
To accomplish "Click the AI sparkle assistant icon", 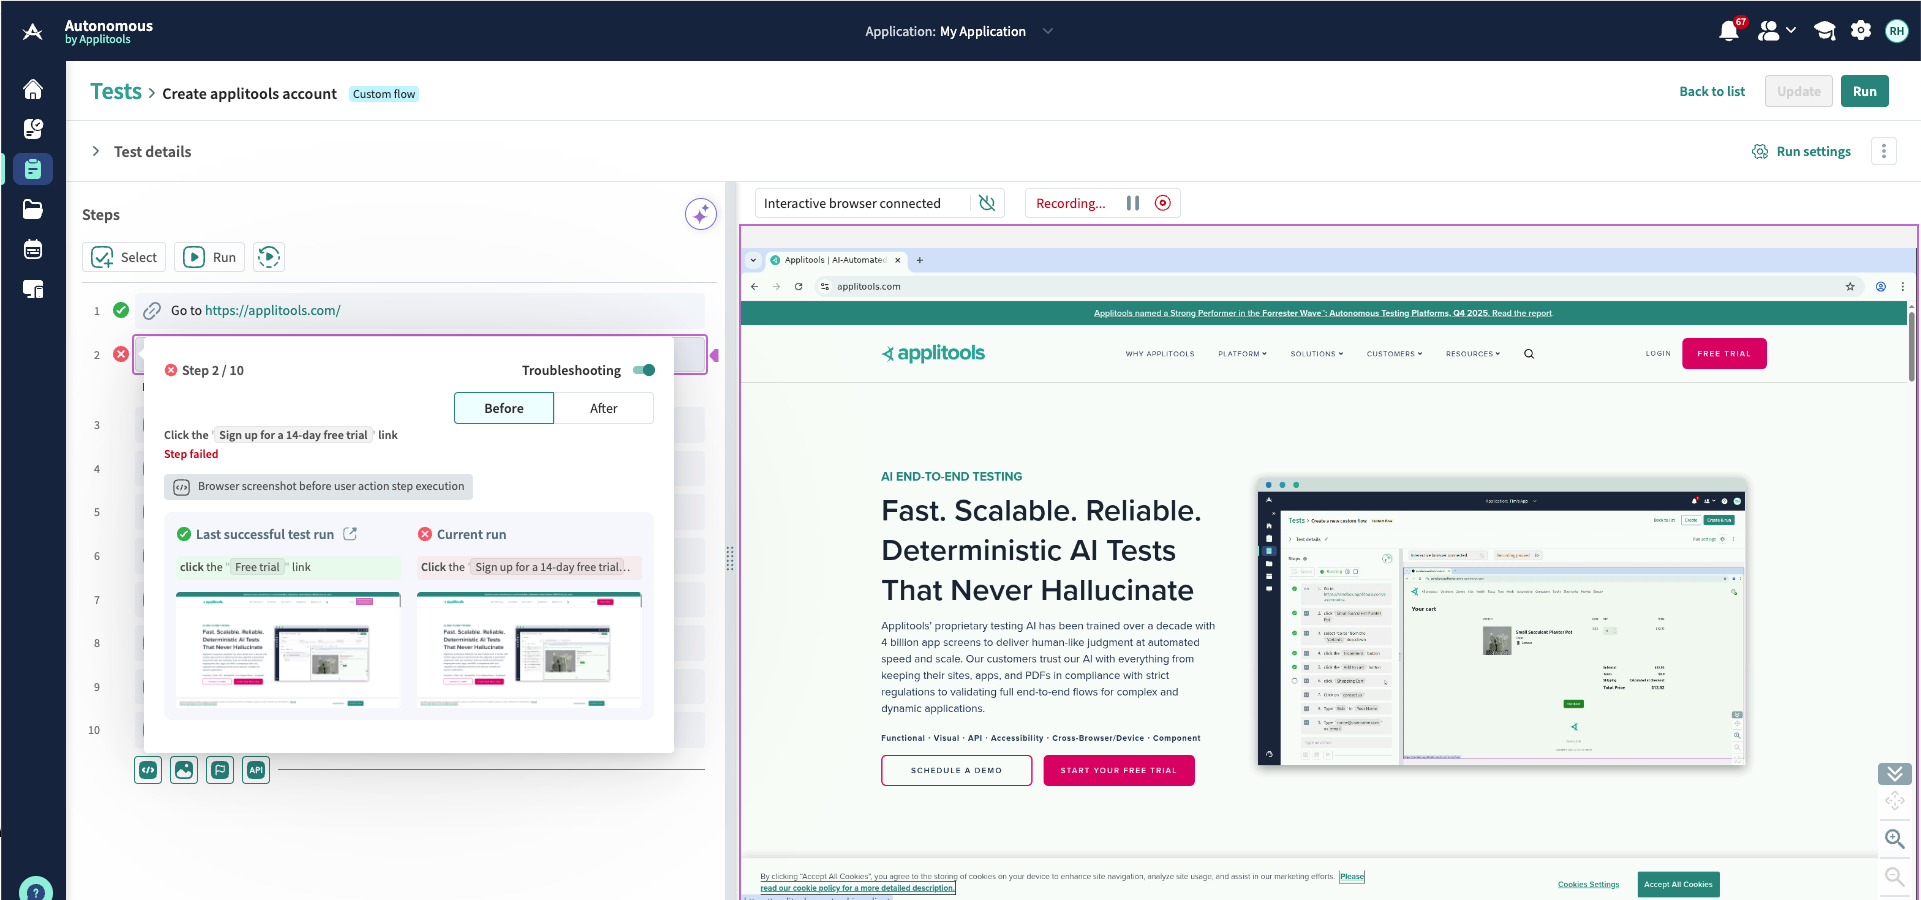I will pos(700,214).
